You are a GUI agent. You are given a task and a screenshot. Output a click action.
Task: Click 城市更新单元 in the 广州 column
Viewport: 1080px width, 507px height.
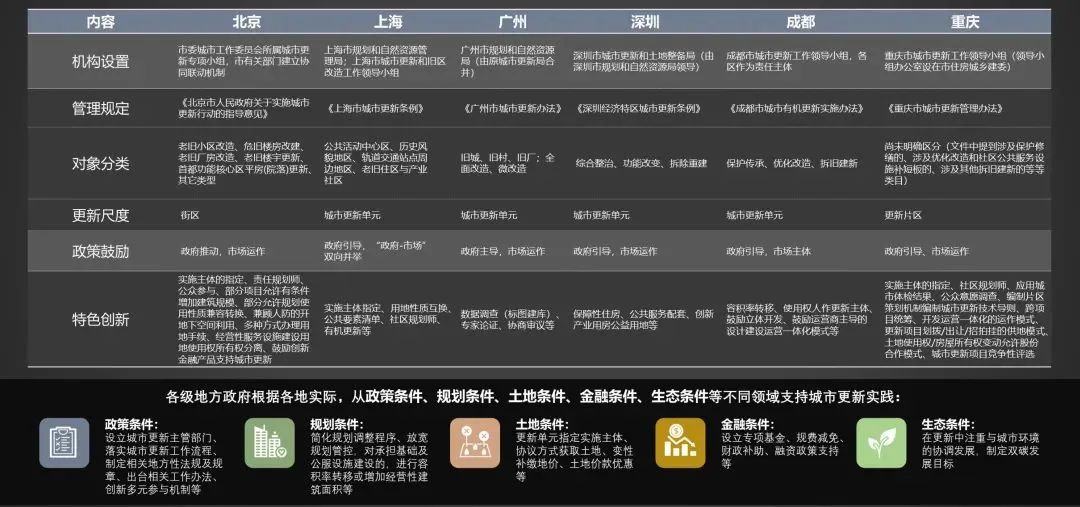pos(489,215)
